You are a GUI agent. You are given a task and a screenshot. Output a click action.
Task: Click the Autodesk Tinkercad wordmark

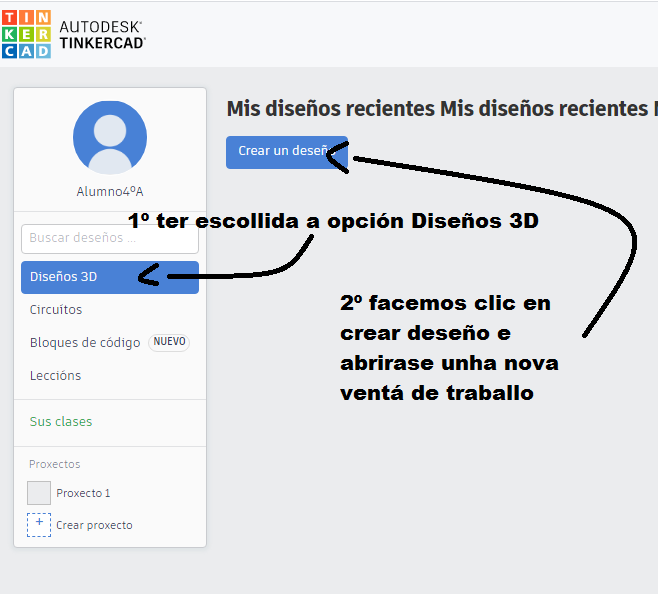pyautogui.click(x=103, y=34)
